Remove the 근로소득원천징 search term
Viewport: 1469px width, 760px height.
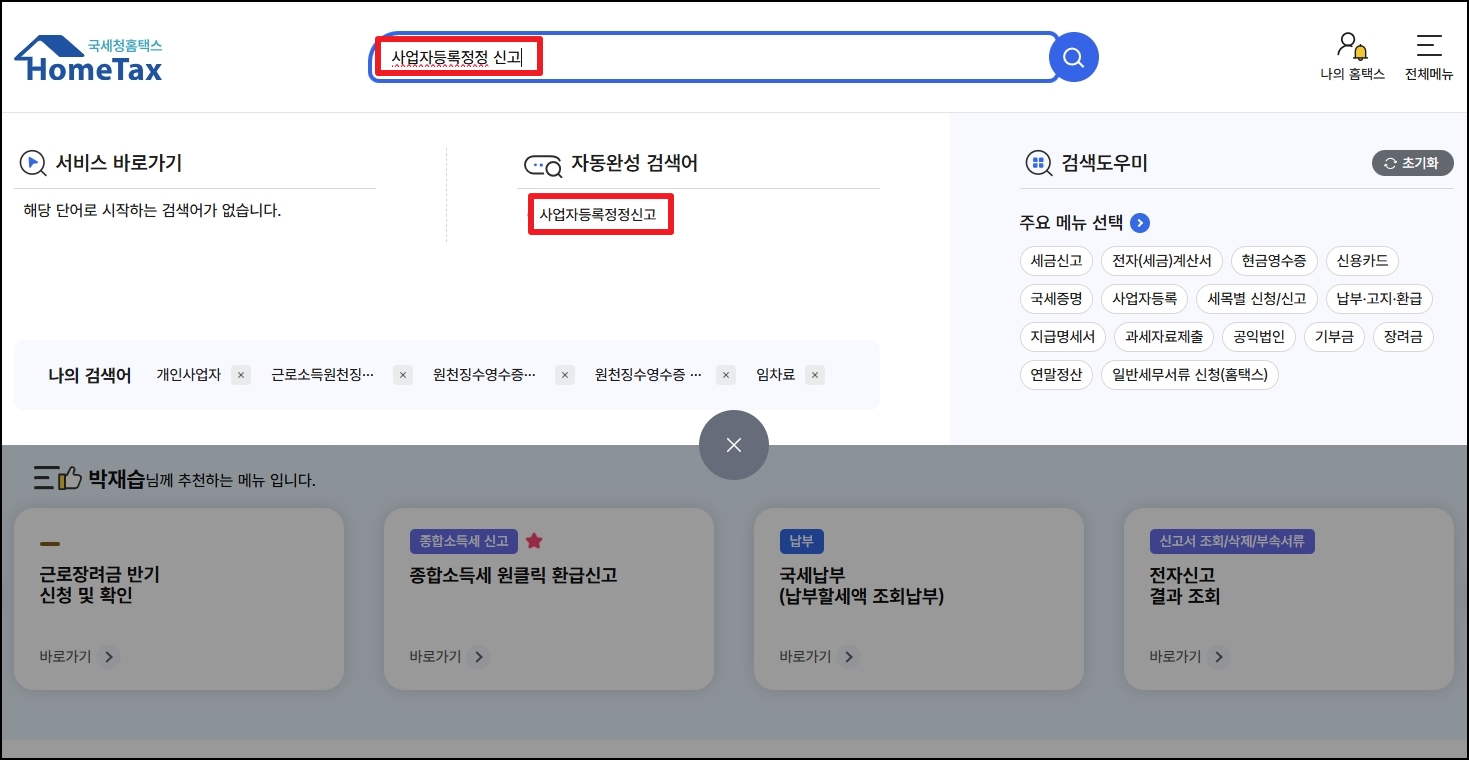(402, 374)
